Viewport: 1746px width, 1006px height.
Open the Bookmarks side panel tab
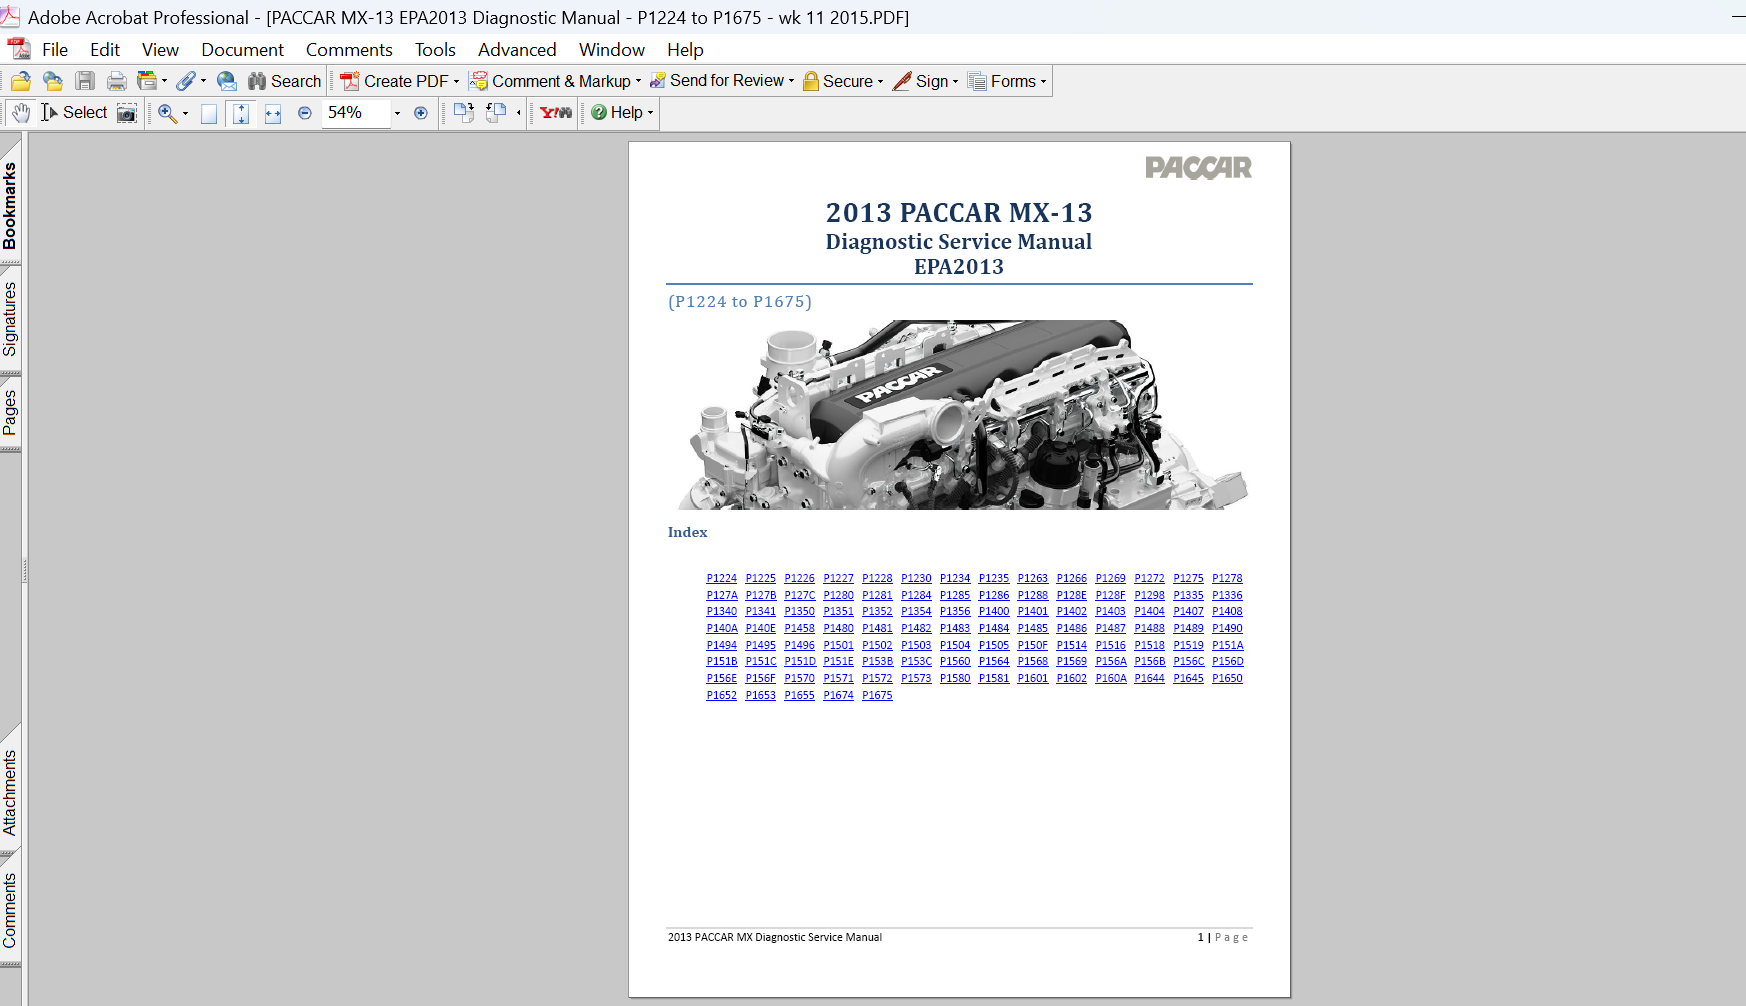click(10, 205)
